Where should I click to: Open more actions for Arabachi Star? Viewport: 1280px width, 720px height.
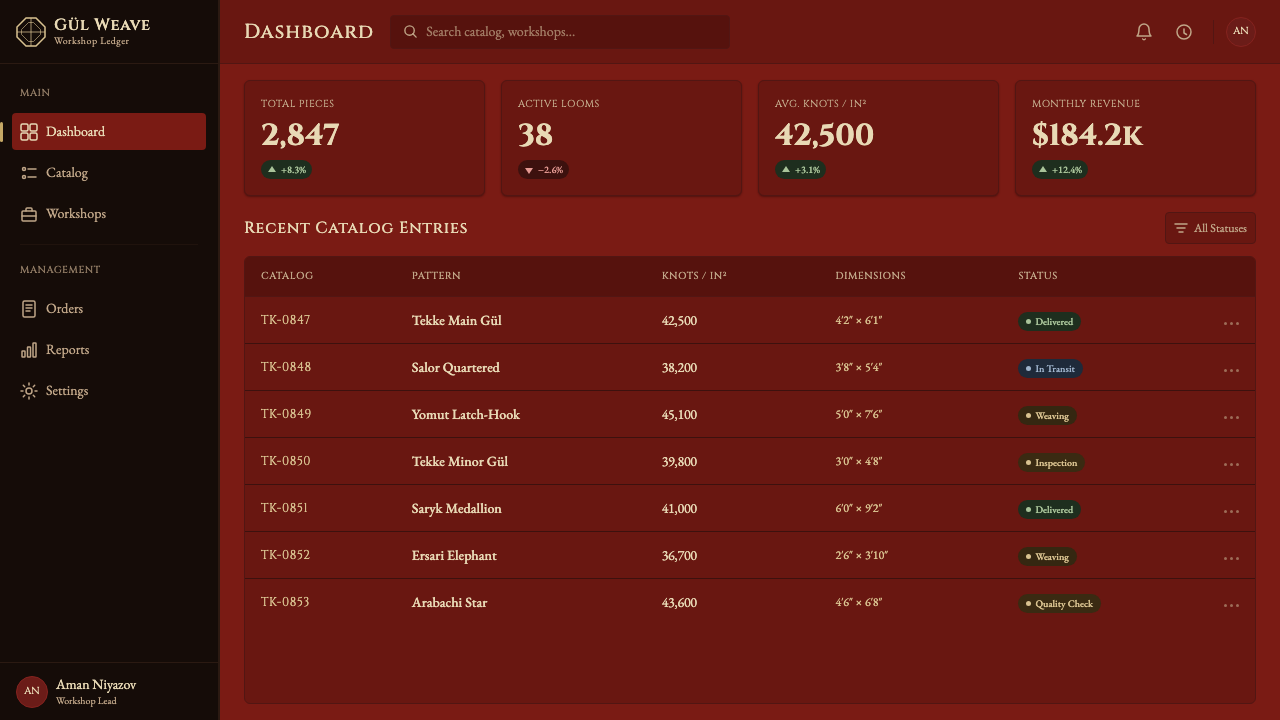[1231, 605]
